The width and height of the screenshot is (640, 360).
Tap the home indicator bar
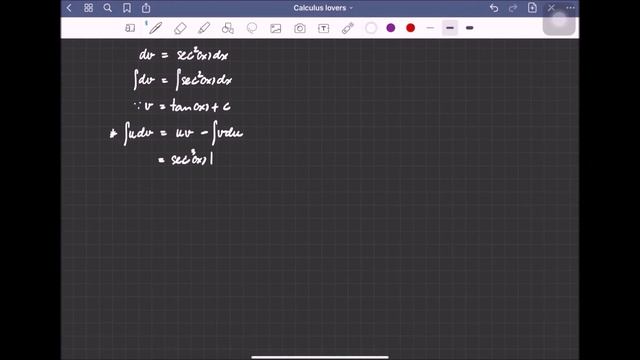click(320, 357)
